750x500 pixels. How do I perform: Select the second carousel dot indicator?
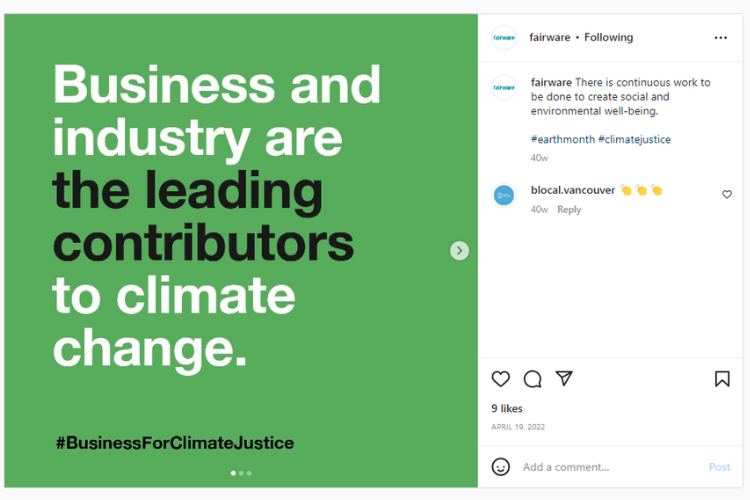click(241, 473)
